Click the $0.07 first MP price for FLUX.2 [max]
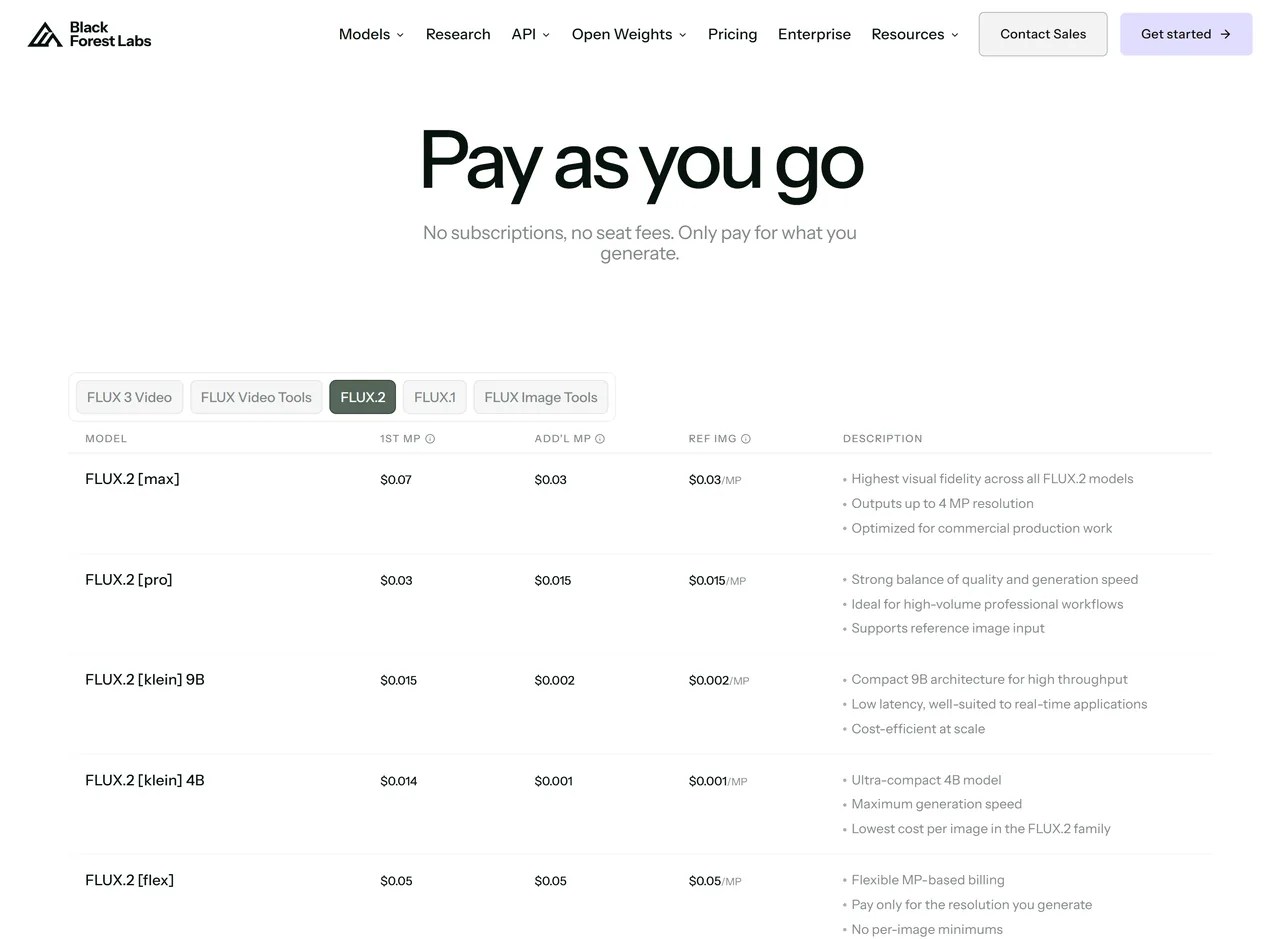This screenshot has width=1280, height=939. 396,480
